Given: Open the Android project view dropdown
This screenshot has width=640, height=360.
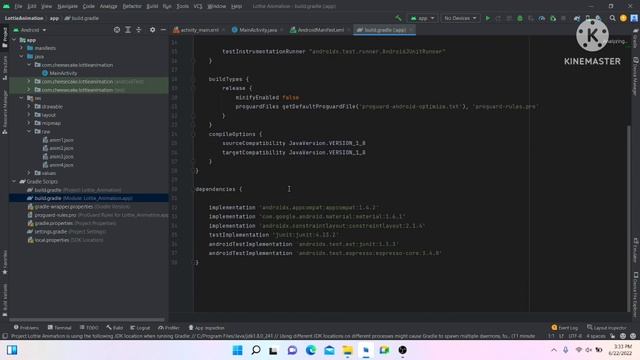Looking at the screenshot, I should coord(30,30).
